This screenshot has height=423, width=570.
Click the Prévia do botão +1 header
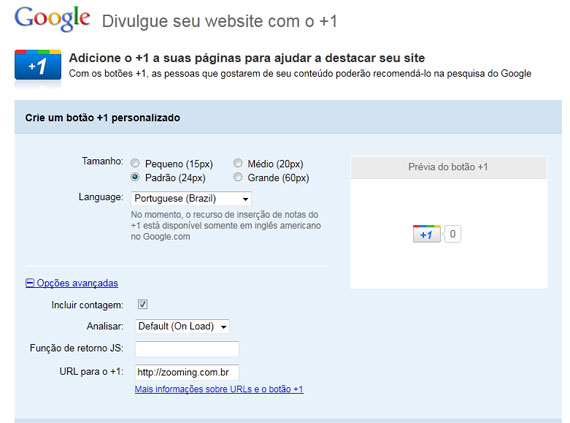click(448, 167)
